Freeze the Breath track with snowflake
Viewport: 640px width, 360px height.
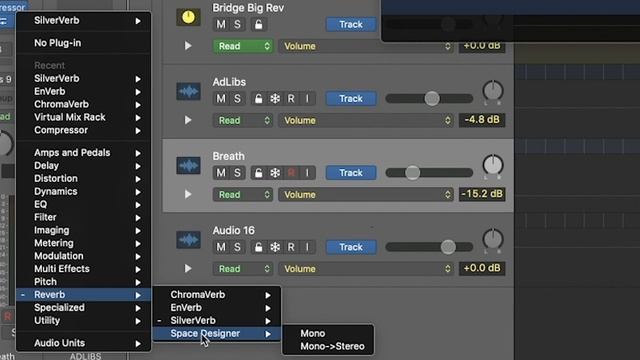(275, 173)
